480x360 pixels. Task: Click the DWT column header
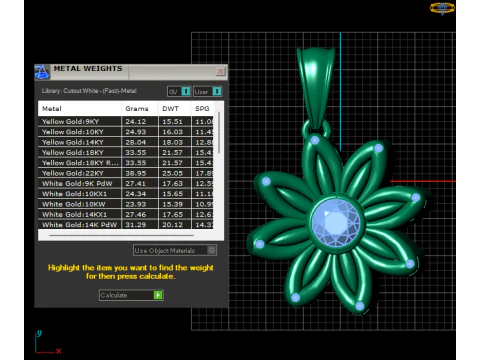pos(175,109)
